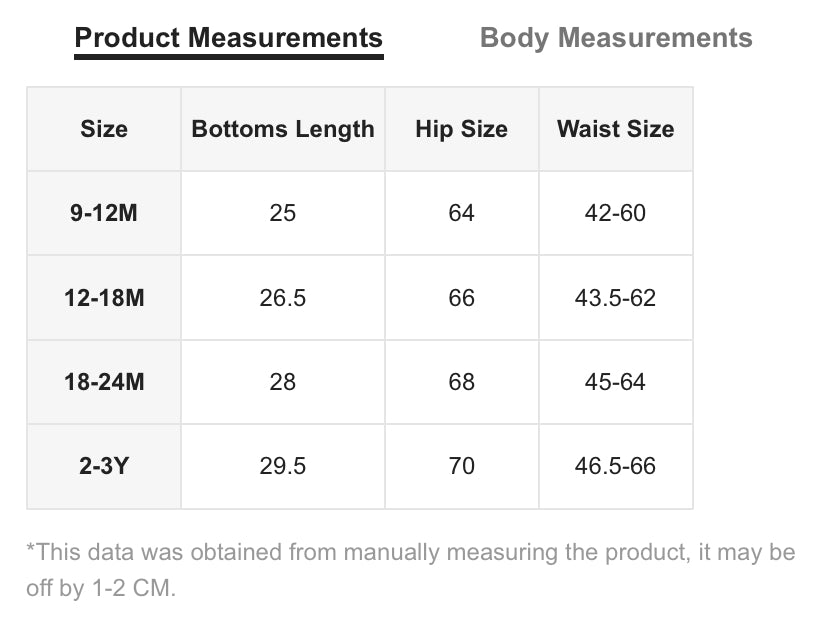Click the Waist Size column header
828x642 pixels.
[615, 129]
